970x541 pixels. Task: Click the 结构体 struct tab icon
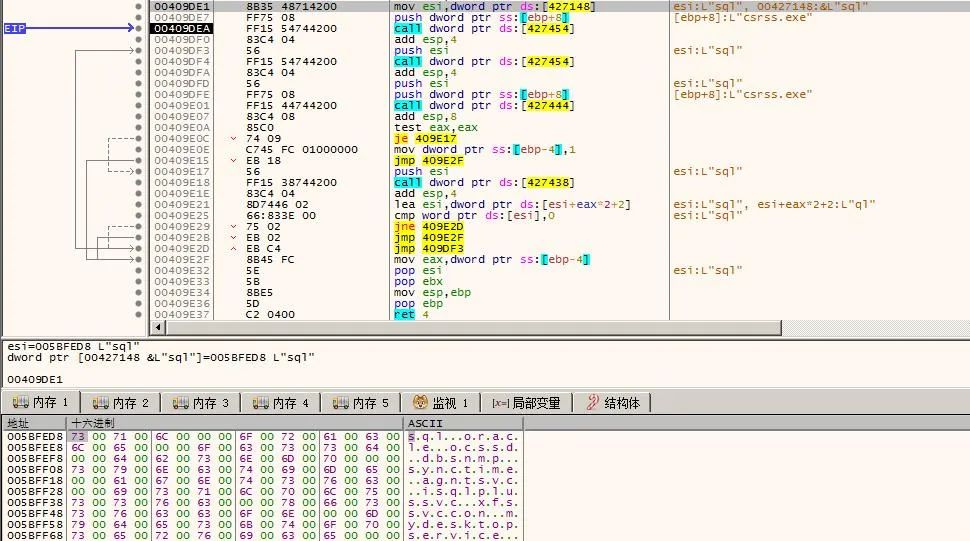[593, 403]
